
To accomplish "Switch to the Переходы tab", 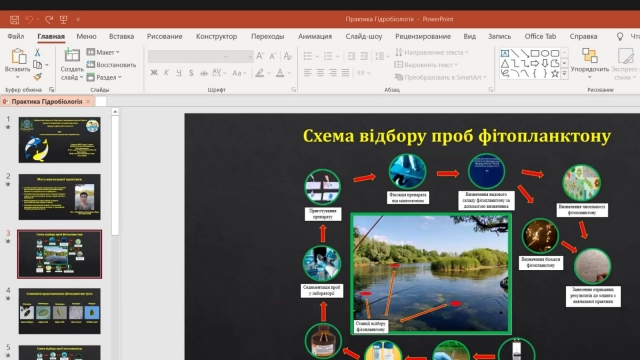I will [267, 36].
